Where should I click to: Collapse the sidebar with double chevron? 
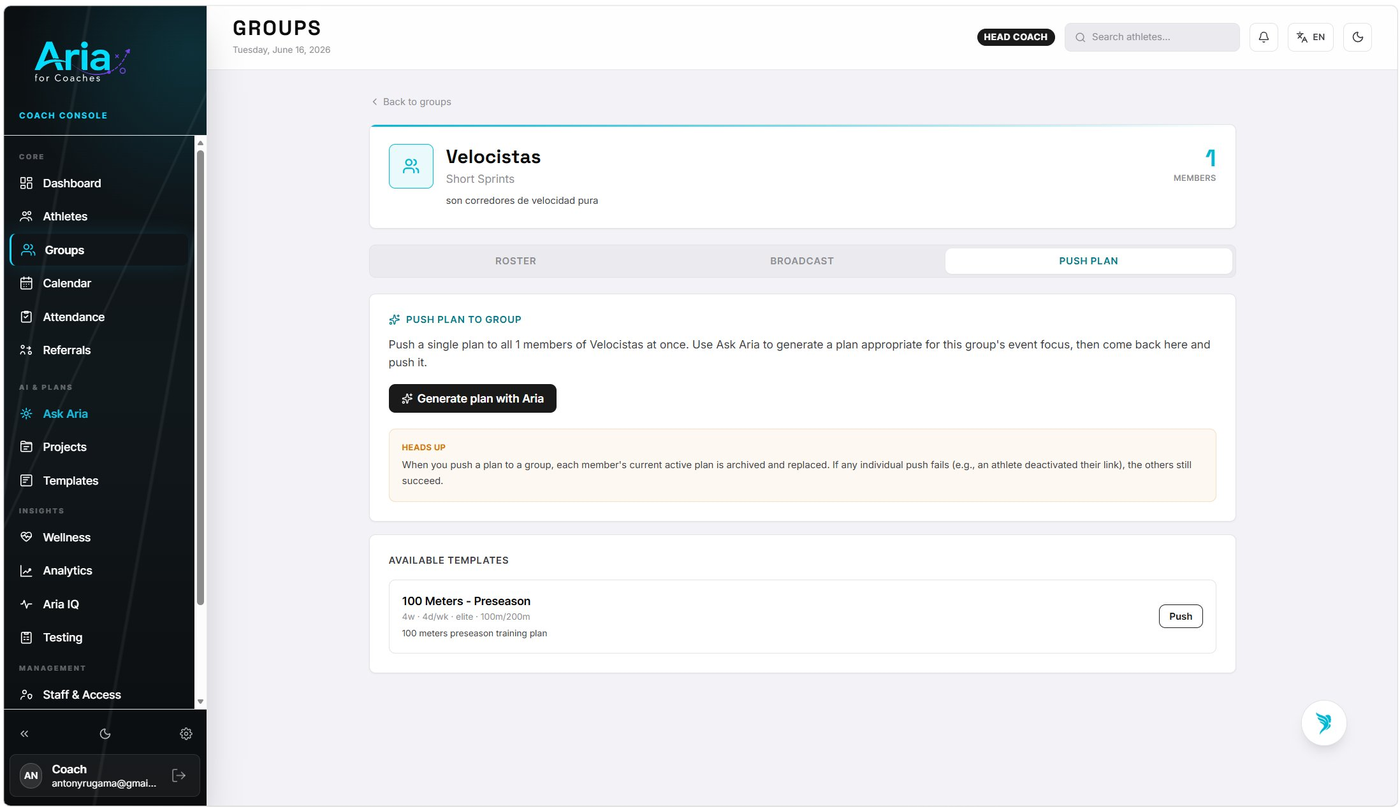click(x=25, y=734)
